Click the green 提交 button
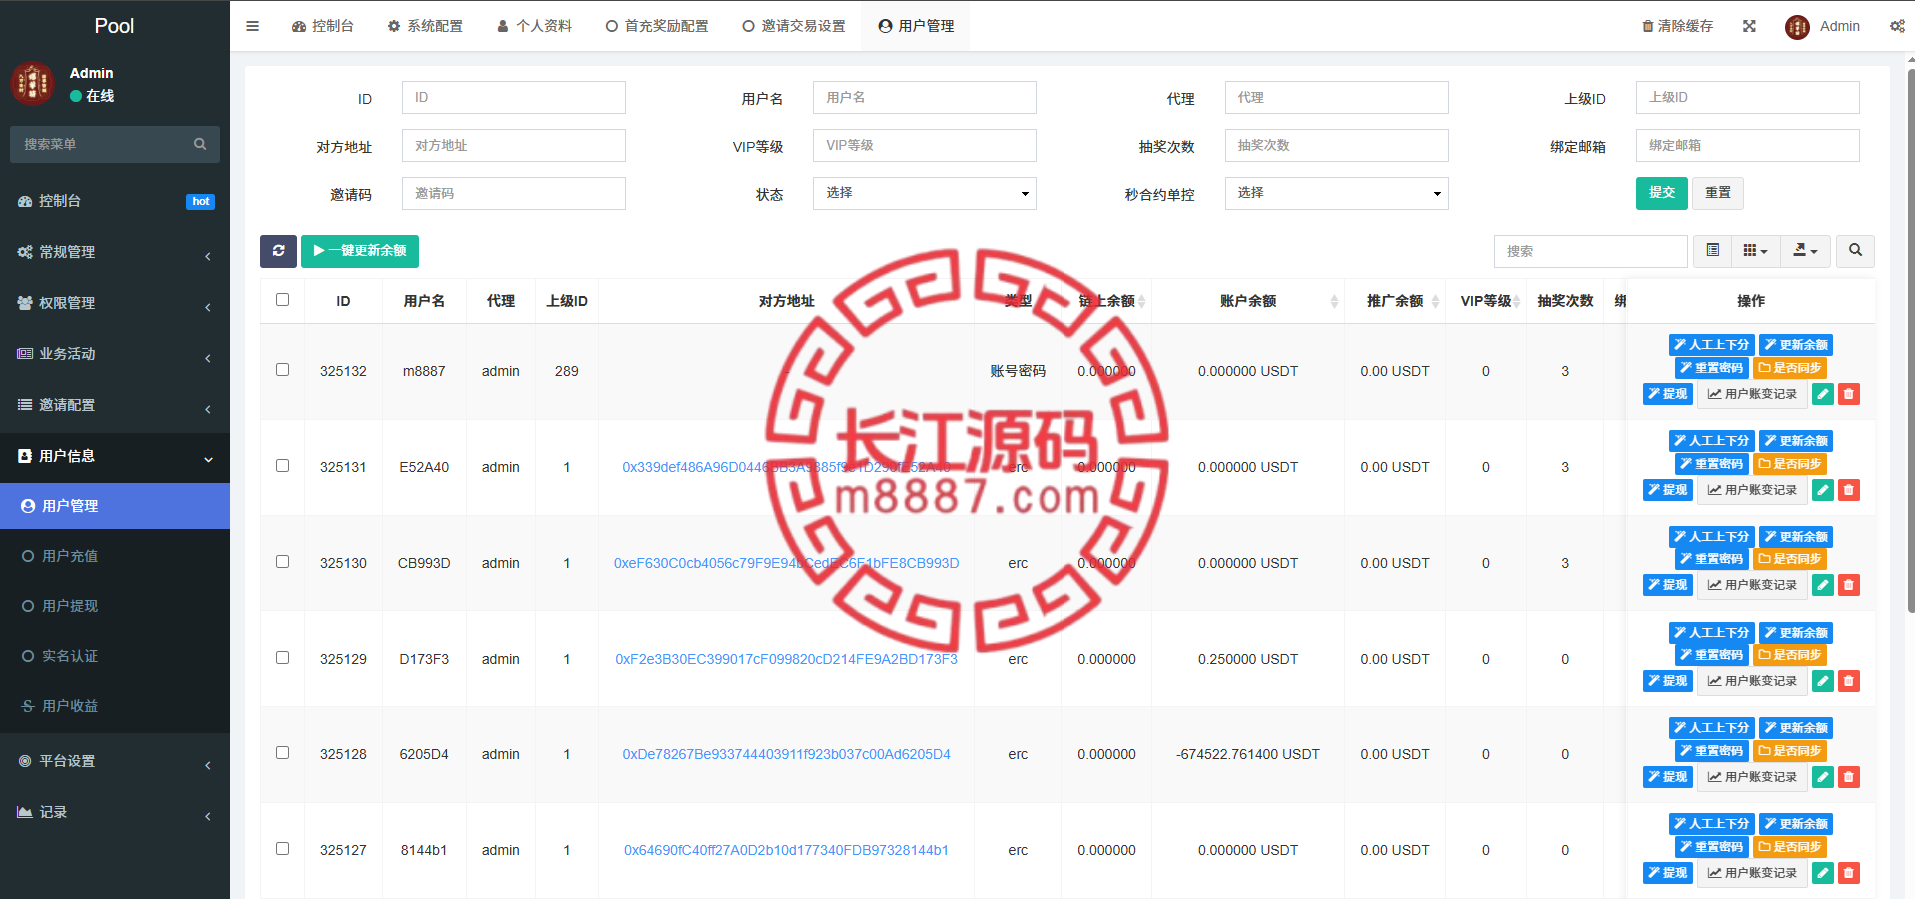Viewport: 1915px width, 899px height. coord(1662,193)
